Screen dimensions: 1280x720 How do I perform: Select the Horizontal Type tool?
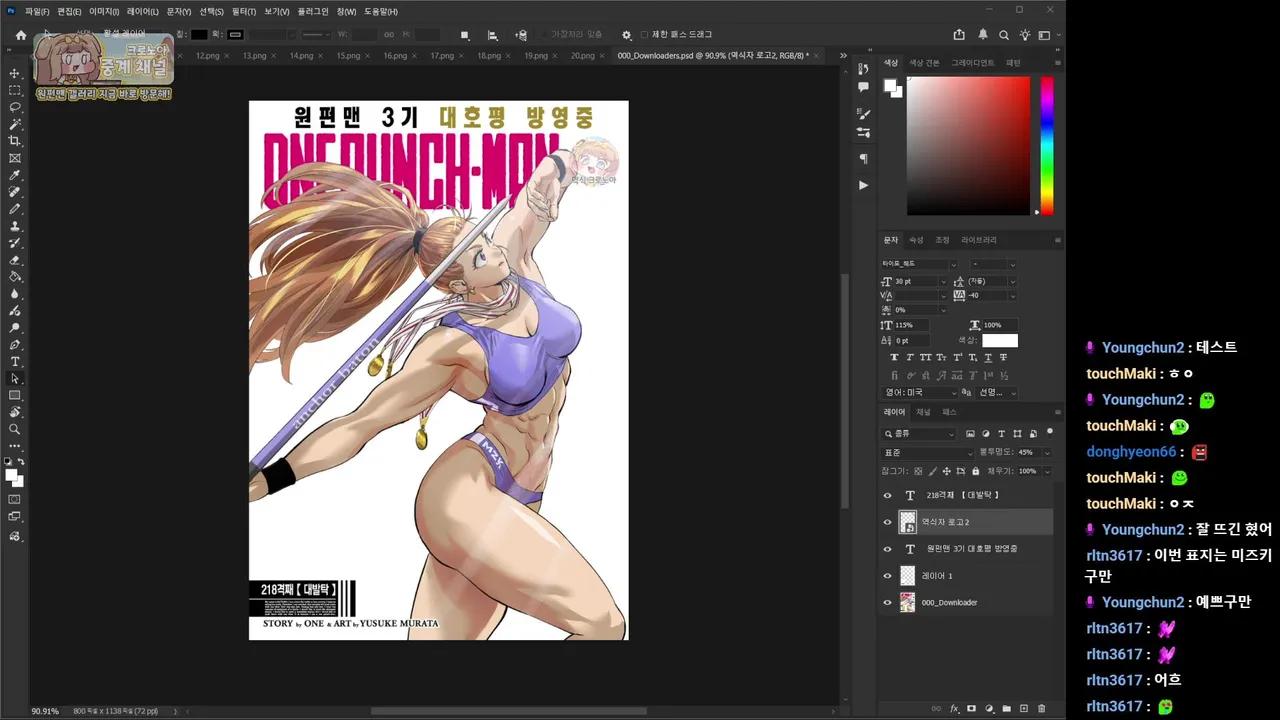pos(15,362)
